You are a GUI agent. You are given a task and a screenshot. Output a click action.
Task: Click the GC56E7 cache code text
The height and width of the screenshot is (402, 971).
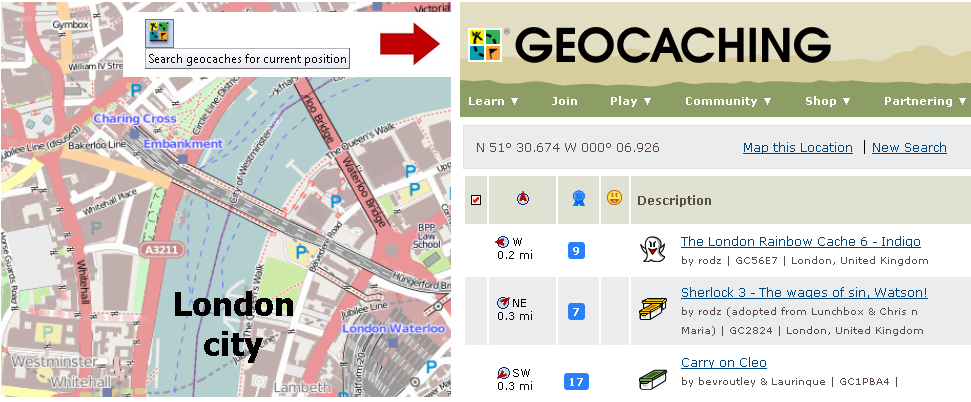click(x=756, y=261)
